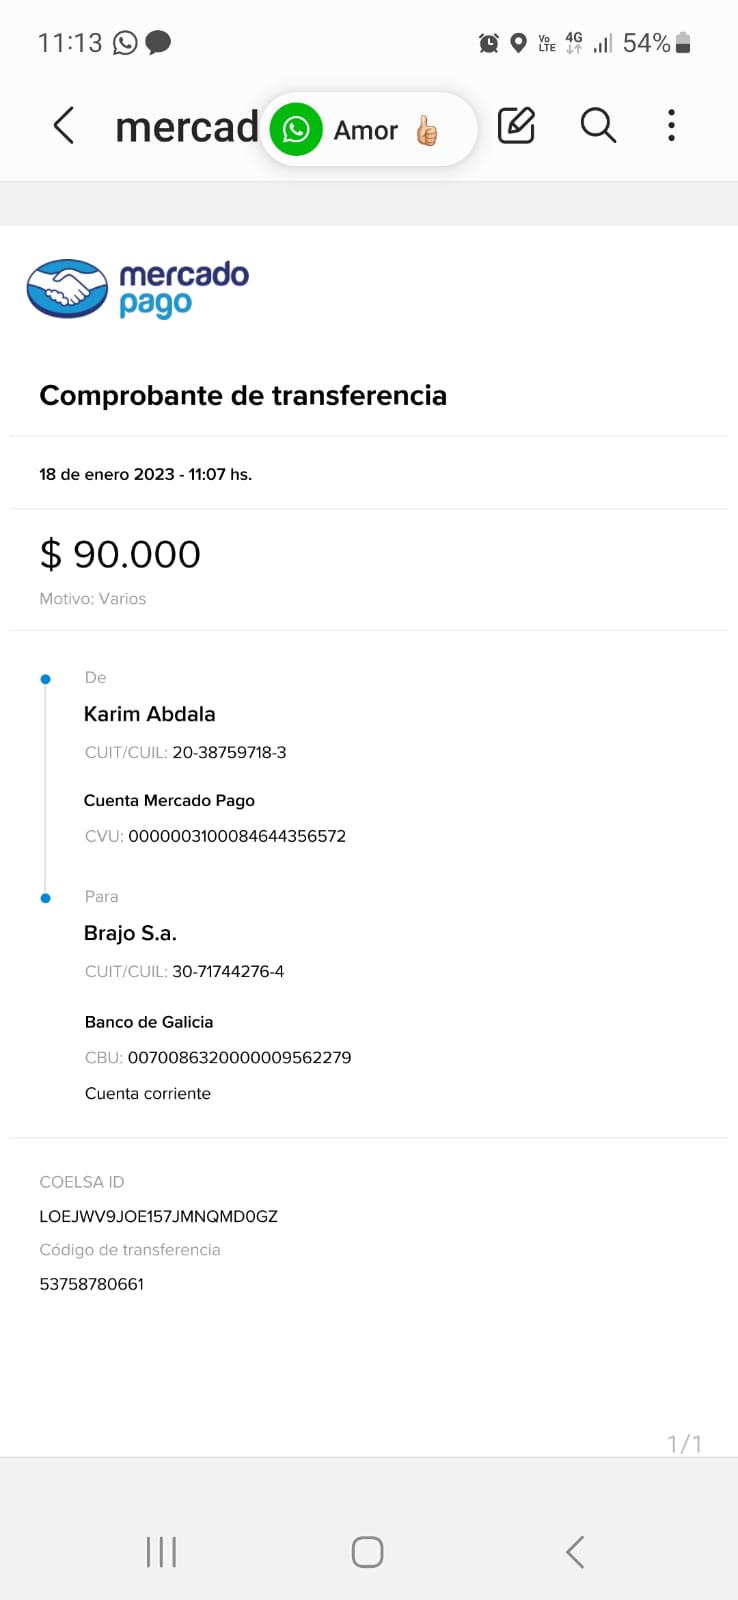Tap the transfer code 53758780661
The image size is (738, 1600).
coord(92,1284)
